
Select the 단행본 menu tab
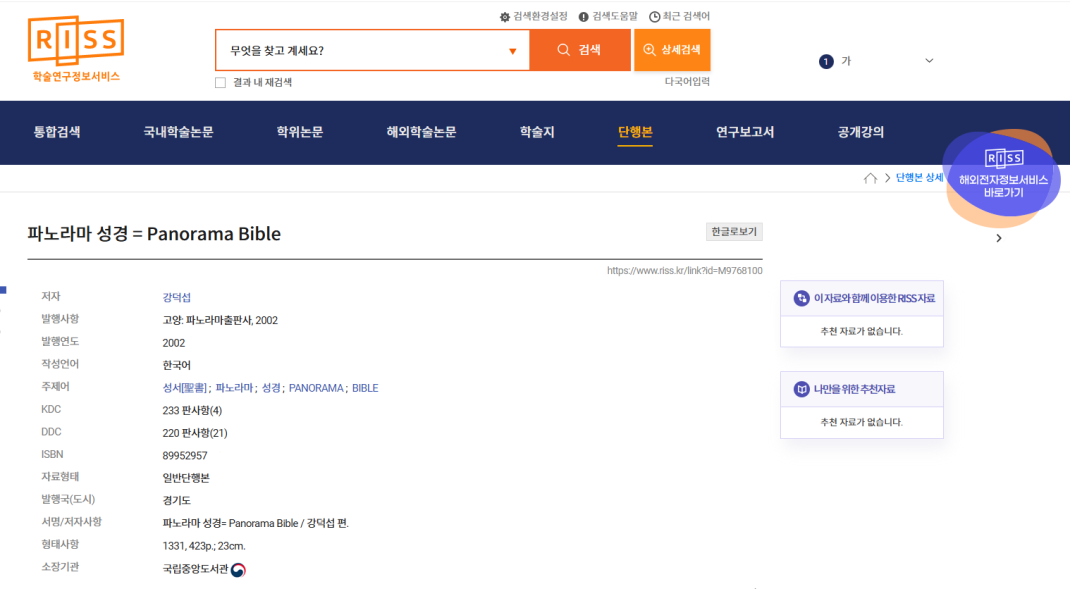(x=635, y=132)
